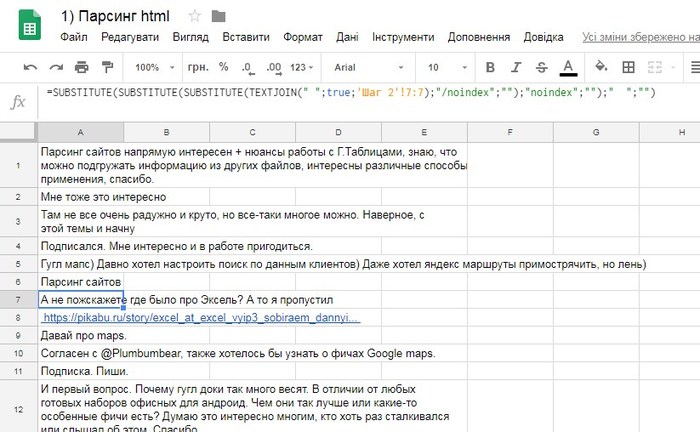Star the document next to title
Viewport: 700px width, 432px height.
[195, 16]
